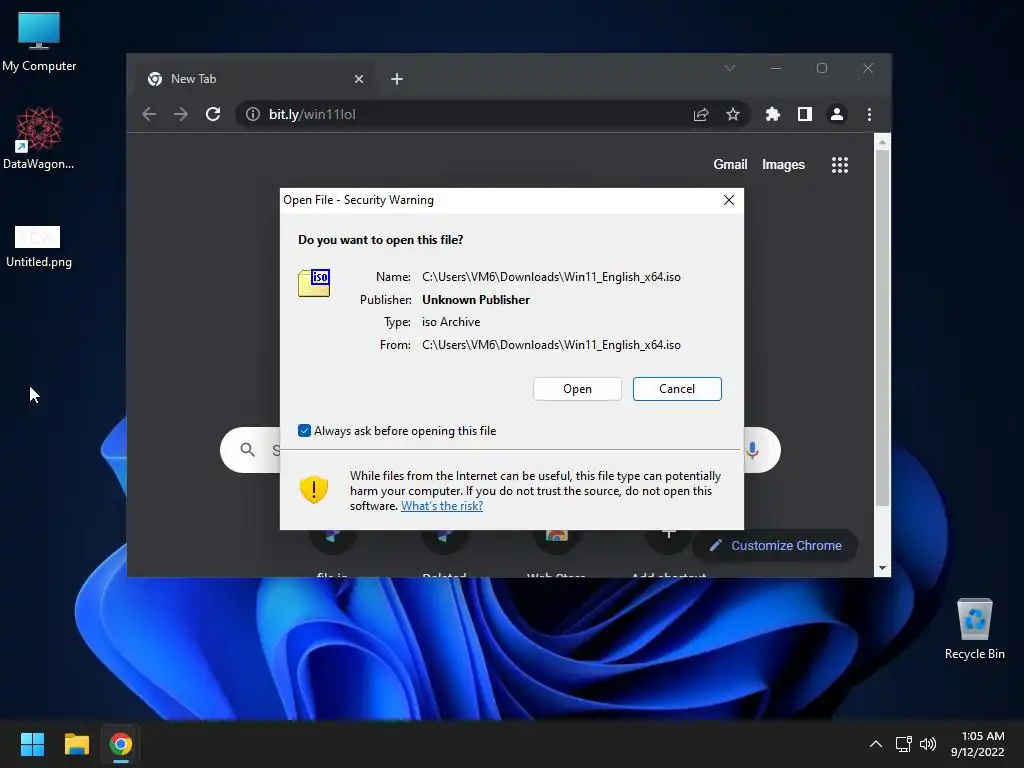Open a new tab with plus button
The width and height of the screenshot is (1024, 768).
click(x=397, y=79)
